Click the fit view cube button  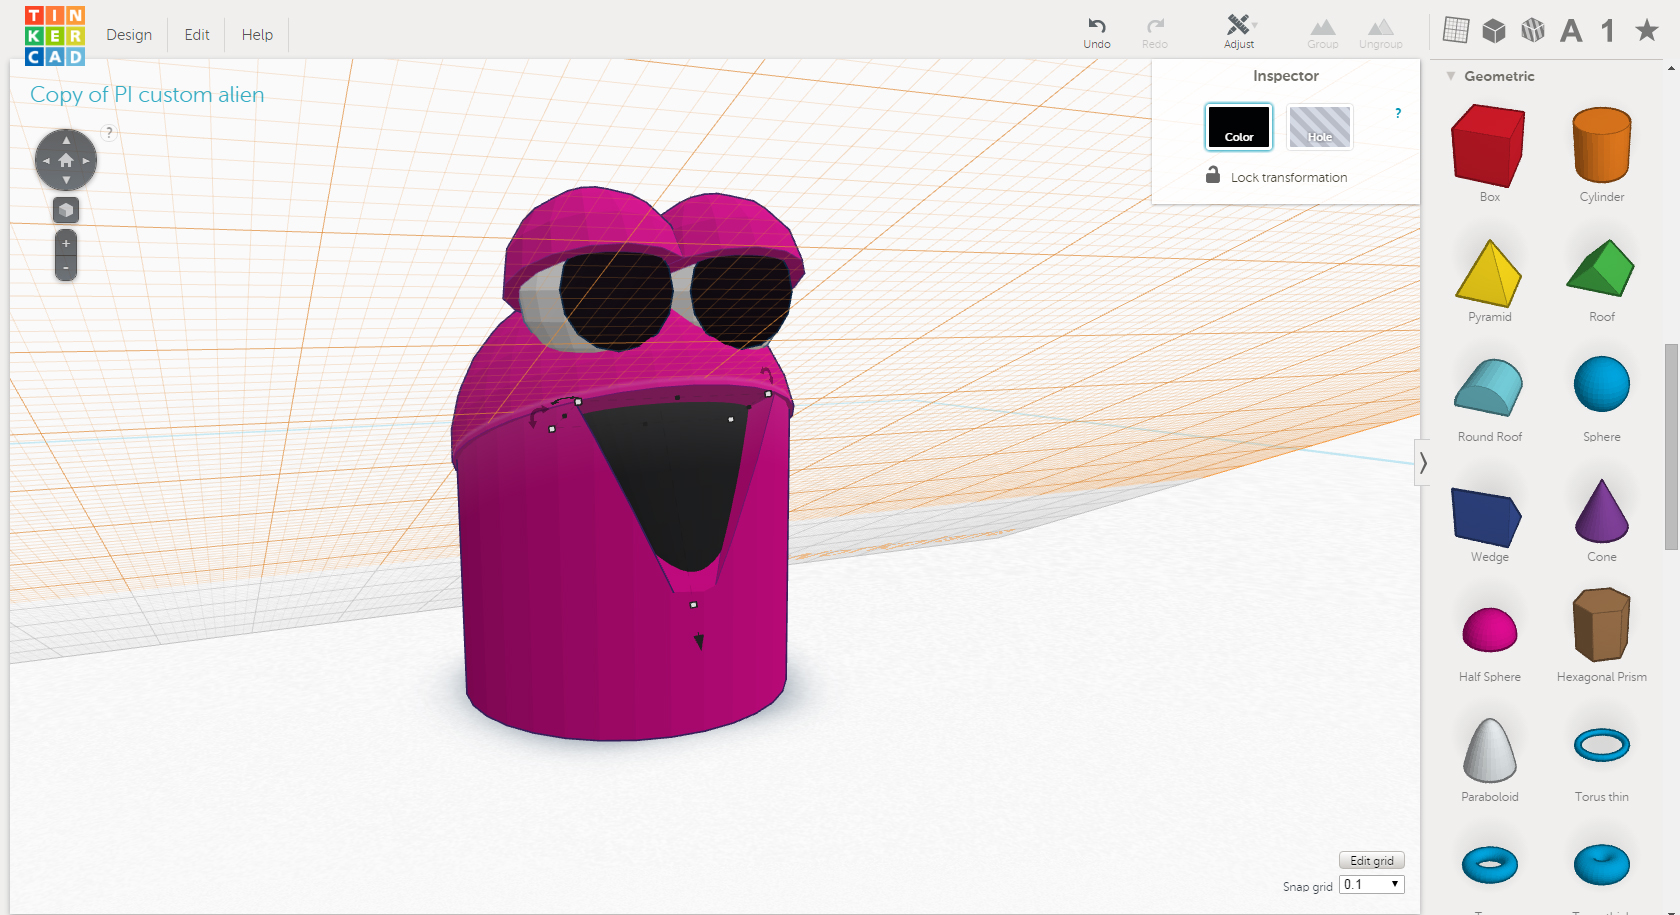coord(66,210)
